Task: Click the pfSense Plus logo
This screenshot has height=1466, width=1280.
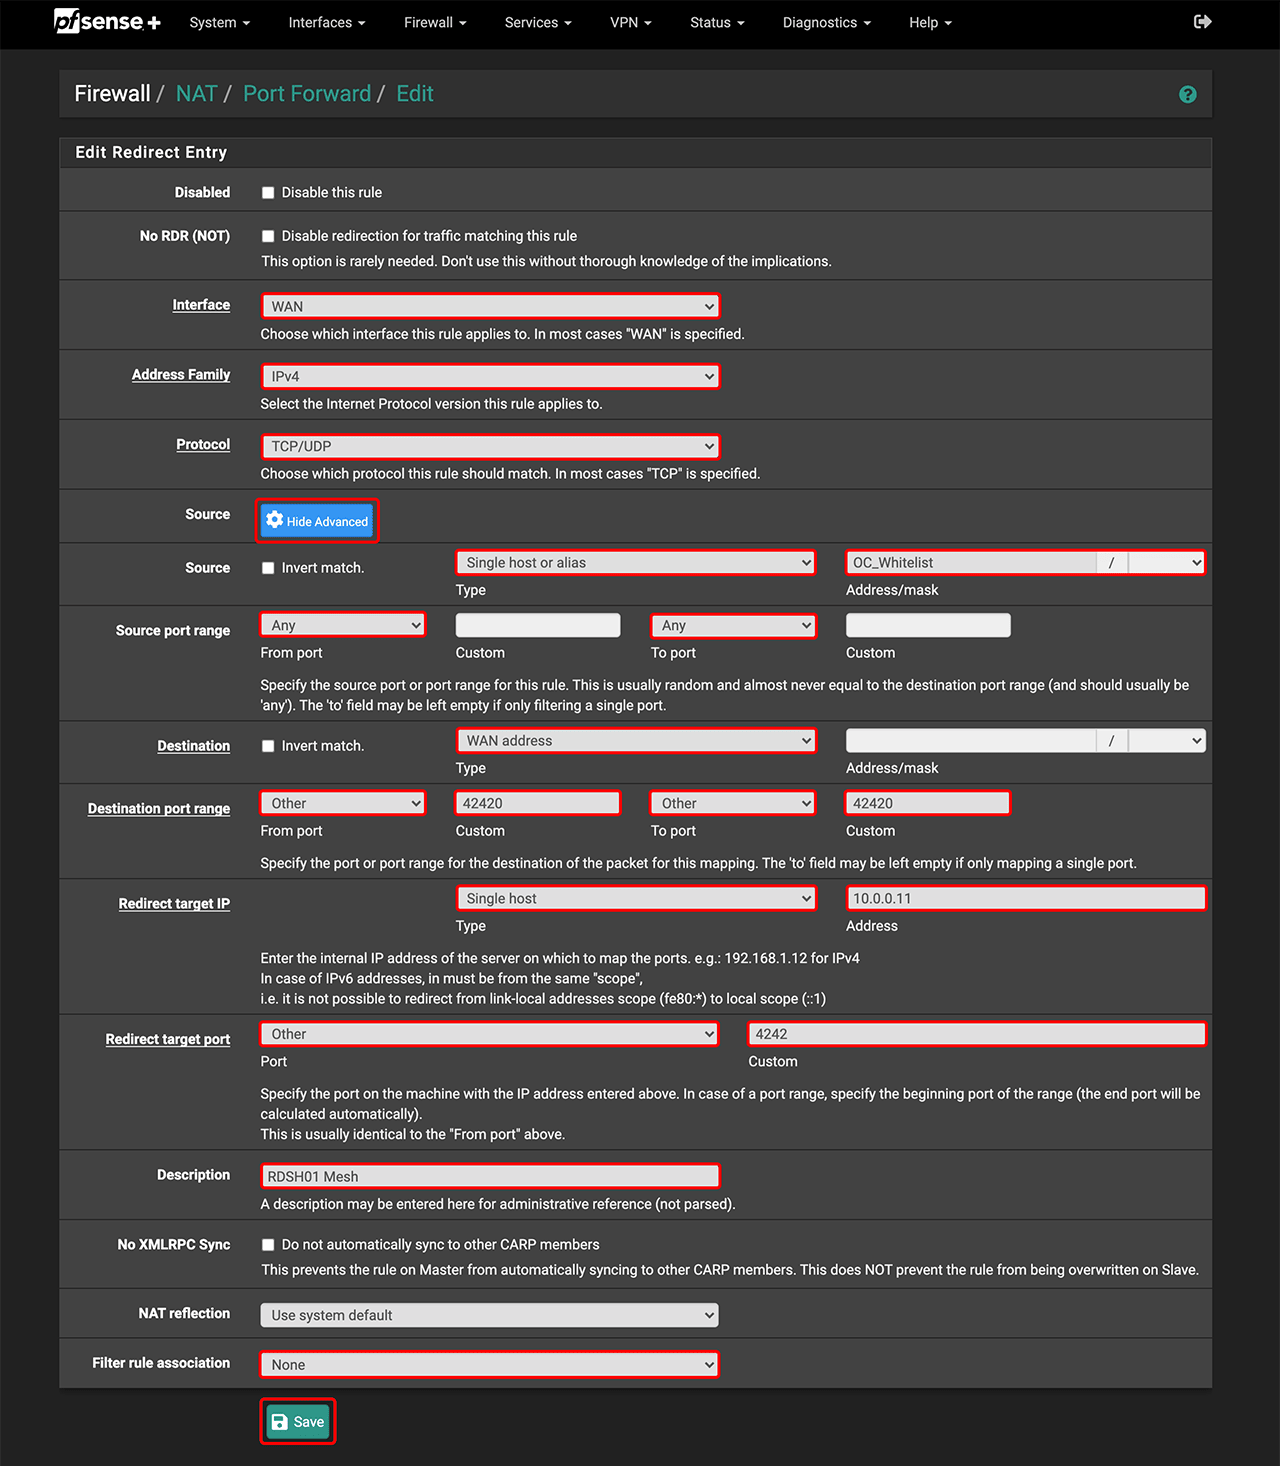Action: click(x=106, y=21)
